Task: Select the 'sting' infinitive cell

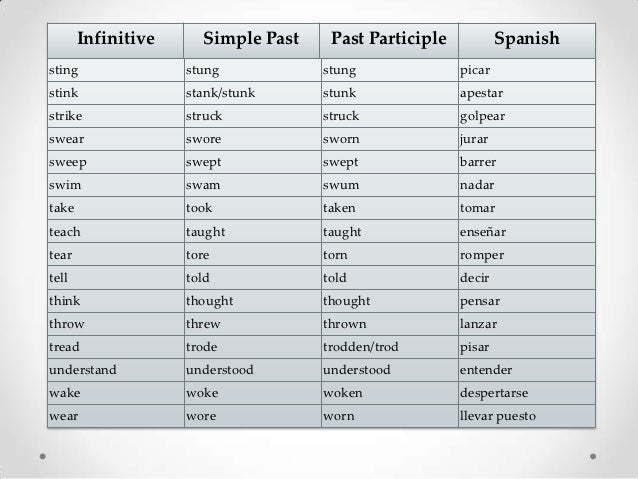Action: coord(116,70)
